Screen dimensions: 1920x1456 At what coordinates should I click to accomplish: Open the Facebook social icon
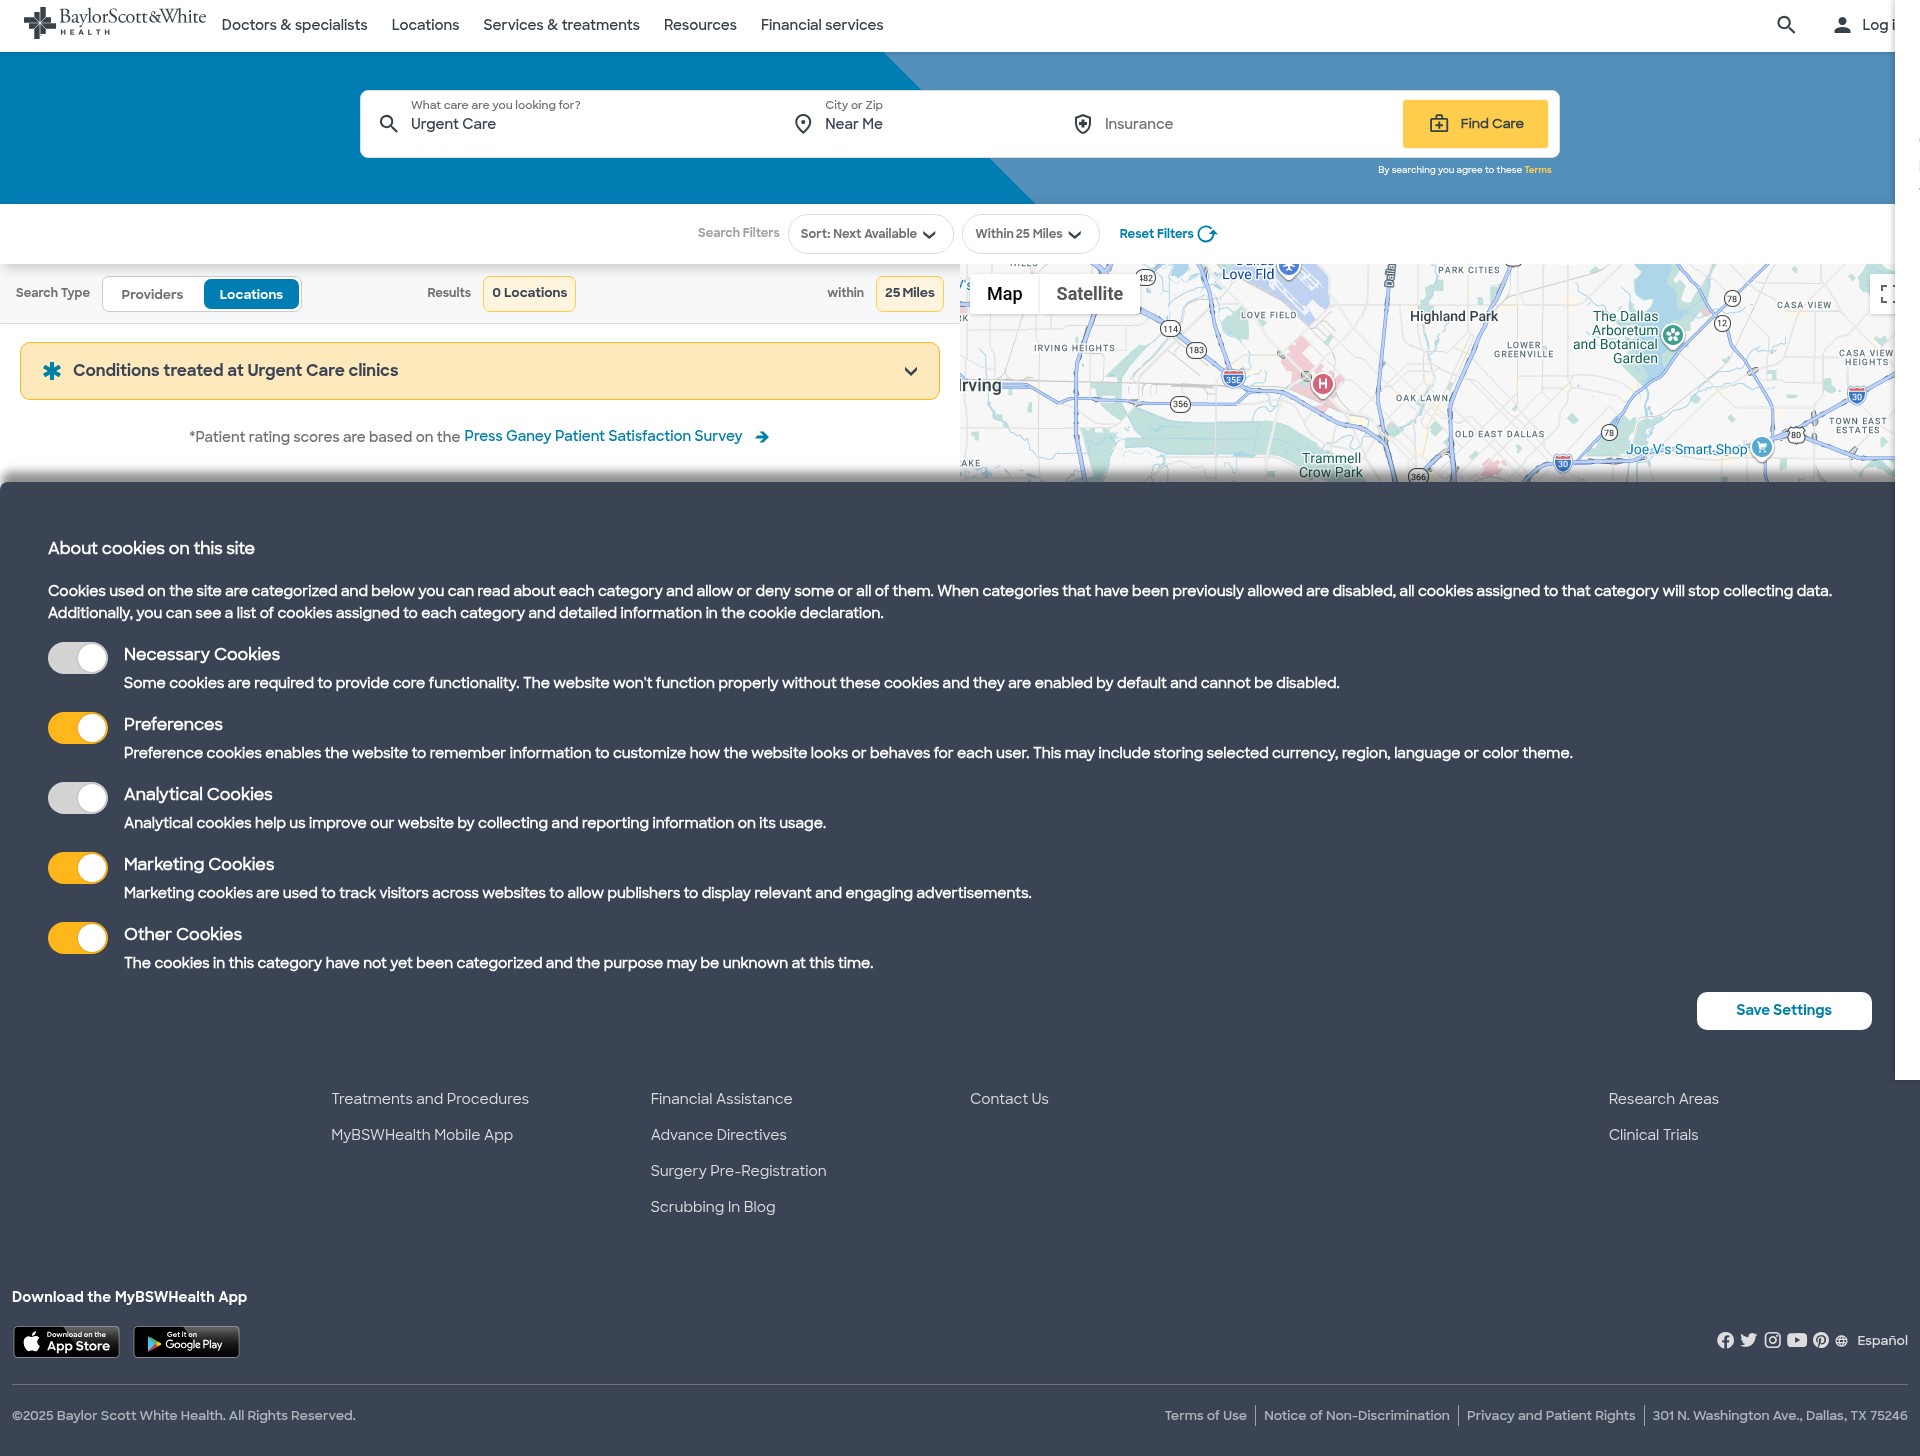coord(1725,1341)
